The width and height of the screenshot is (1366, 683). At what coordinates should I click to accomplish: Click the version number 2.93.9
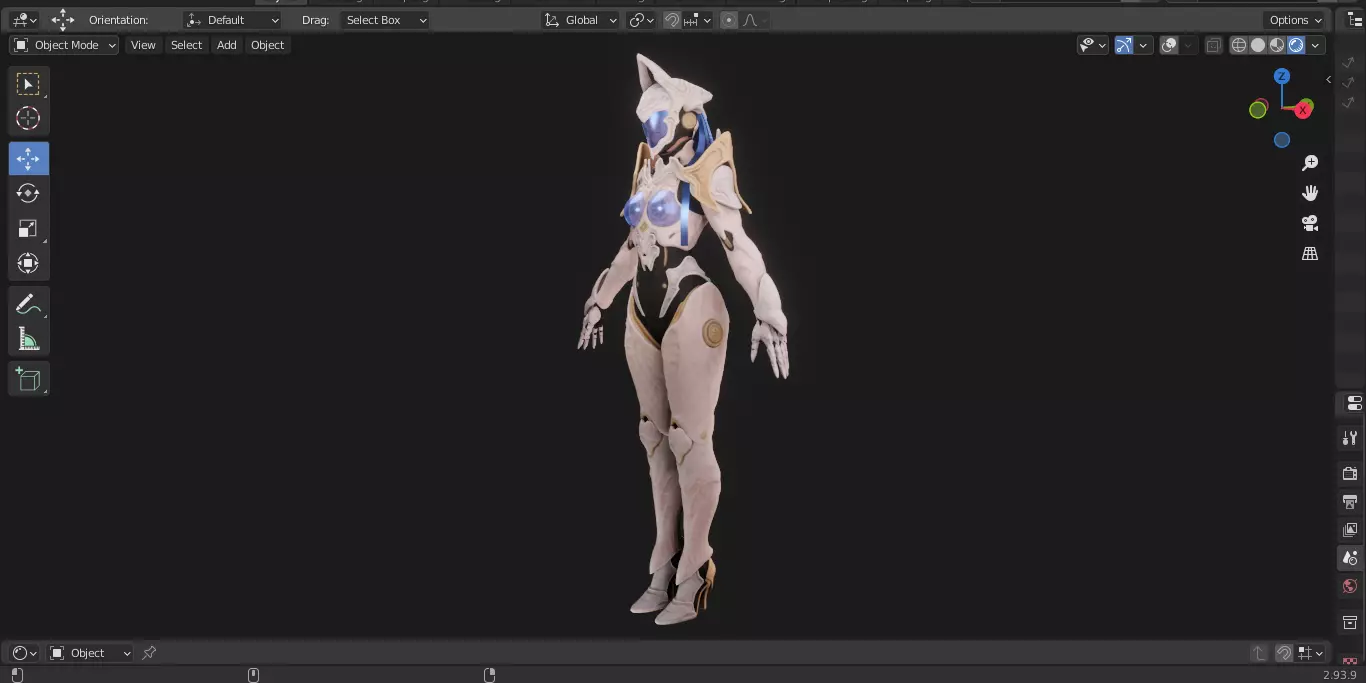1341,675
